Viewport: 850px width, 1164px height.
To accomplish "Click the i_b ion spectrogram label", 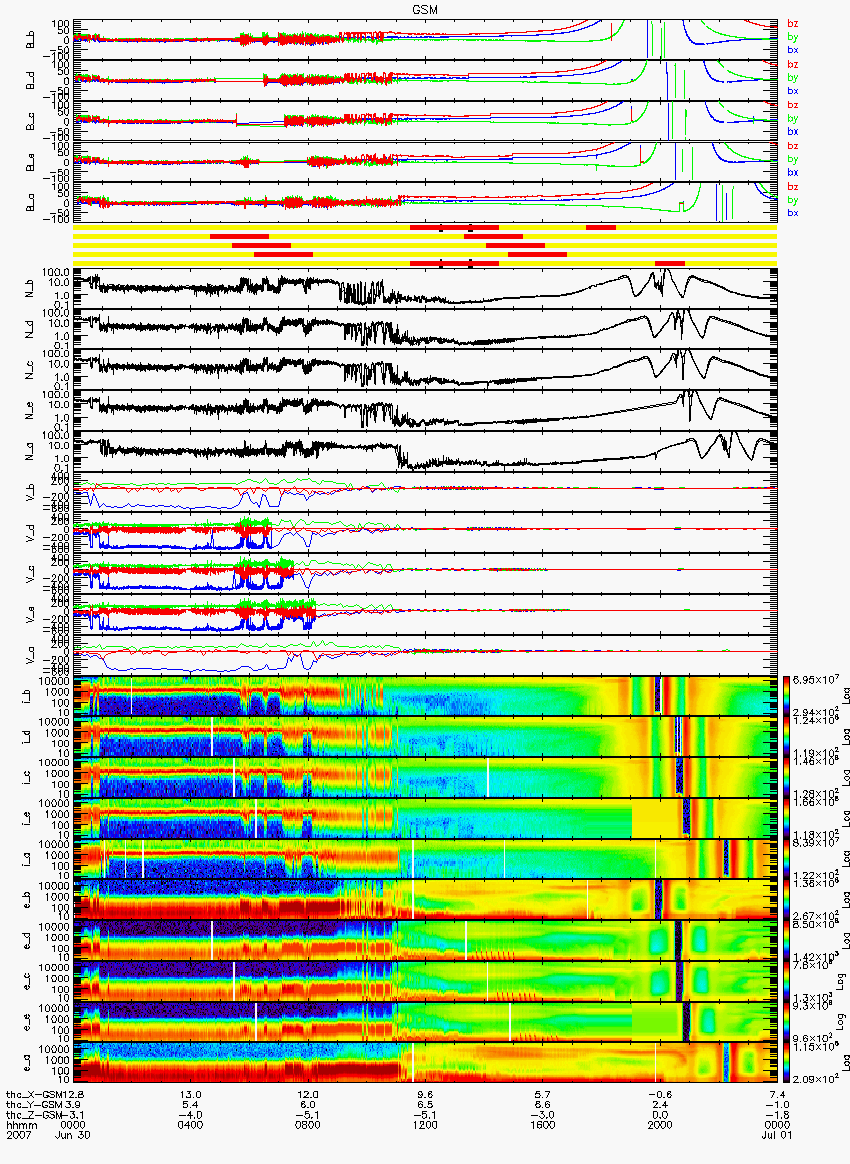I will (28, 696).
